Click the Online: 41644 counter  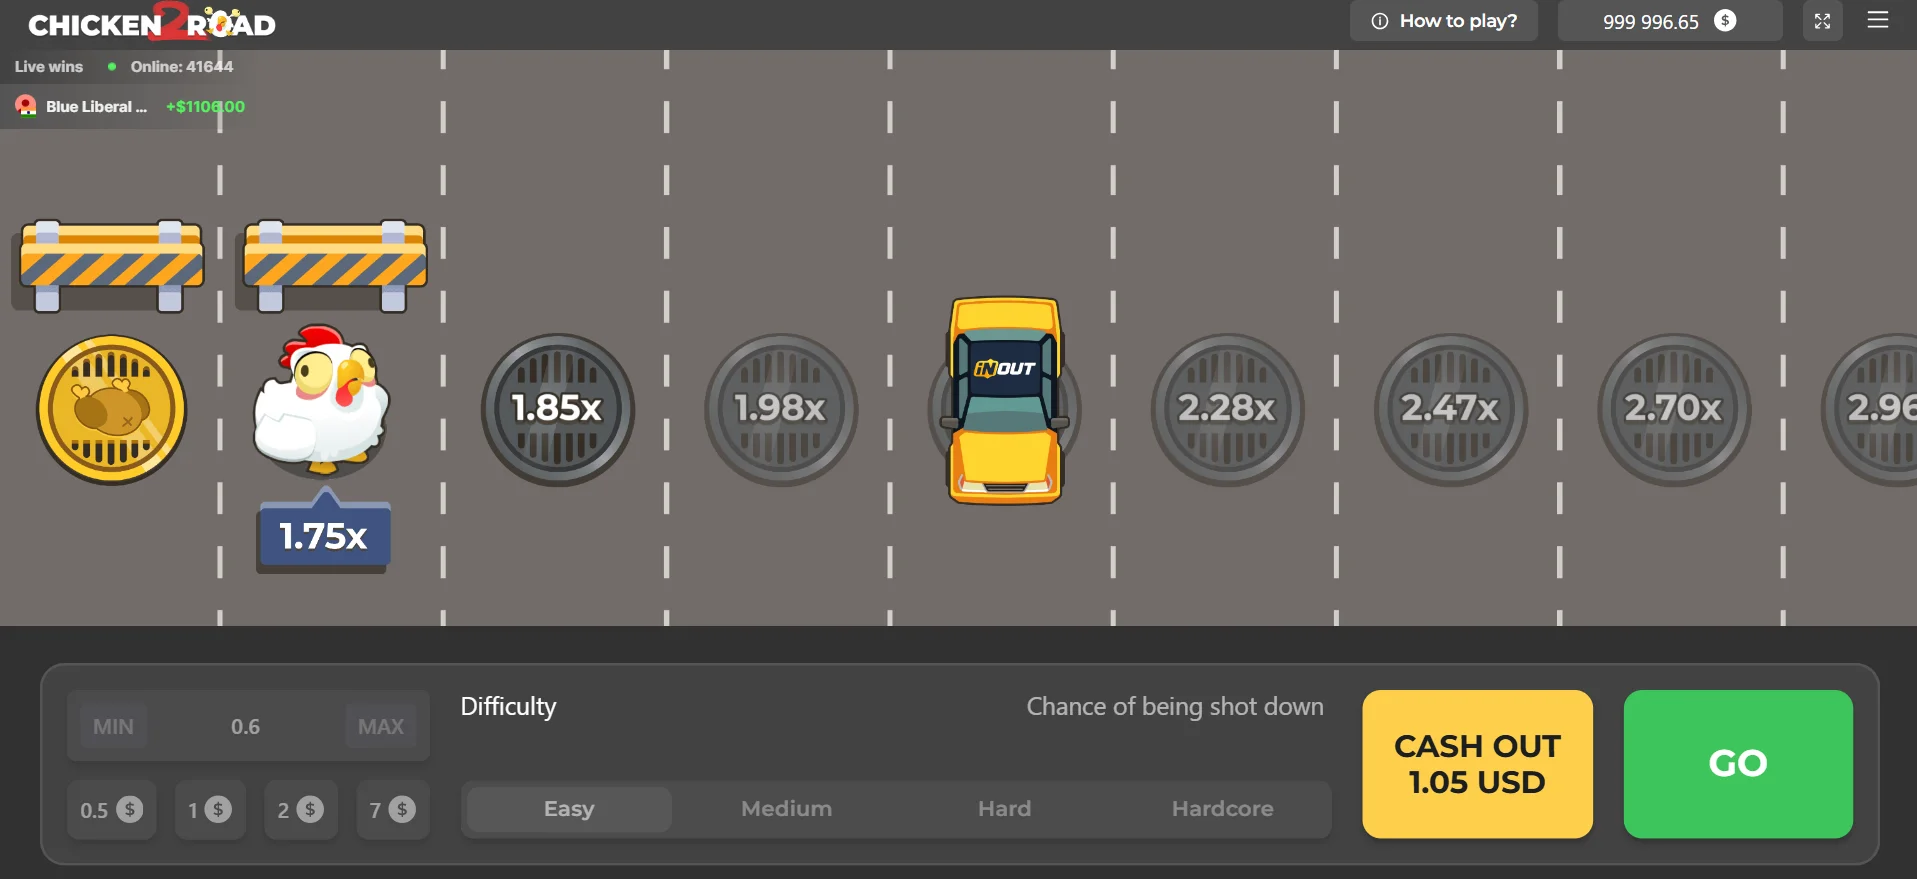point(182,67)
